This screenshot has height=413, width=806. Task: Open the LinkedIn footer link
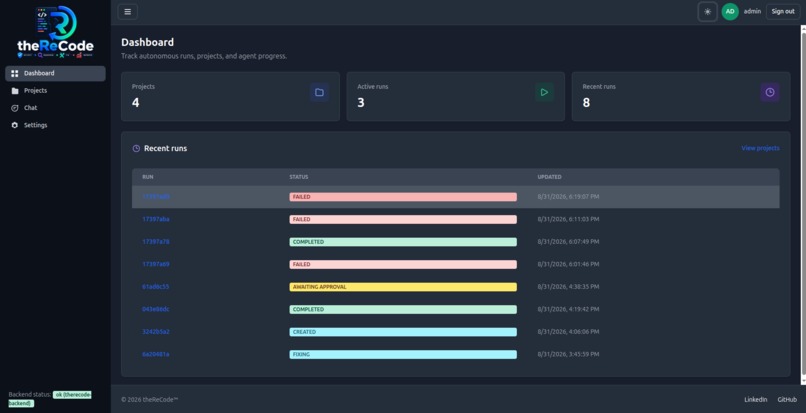tap(756, 400)
